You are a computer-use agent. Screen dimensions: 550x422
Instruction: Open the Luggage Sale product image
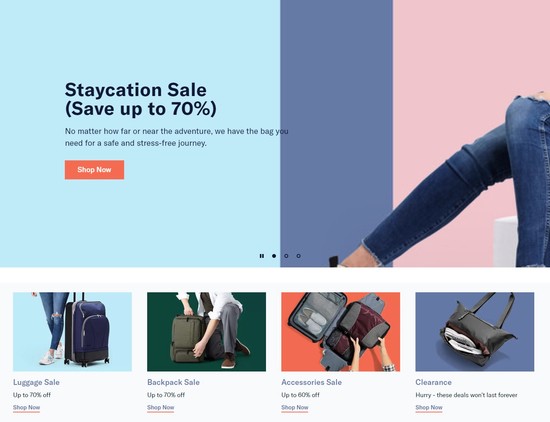(x=72, y=332)
